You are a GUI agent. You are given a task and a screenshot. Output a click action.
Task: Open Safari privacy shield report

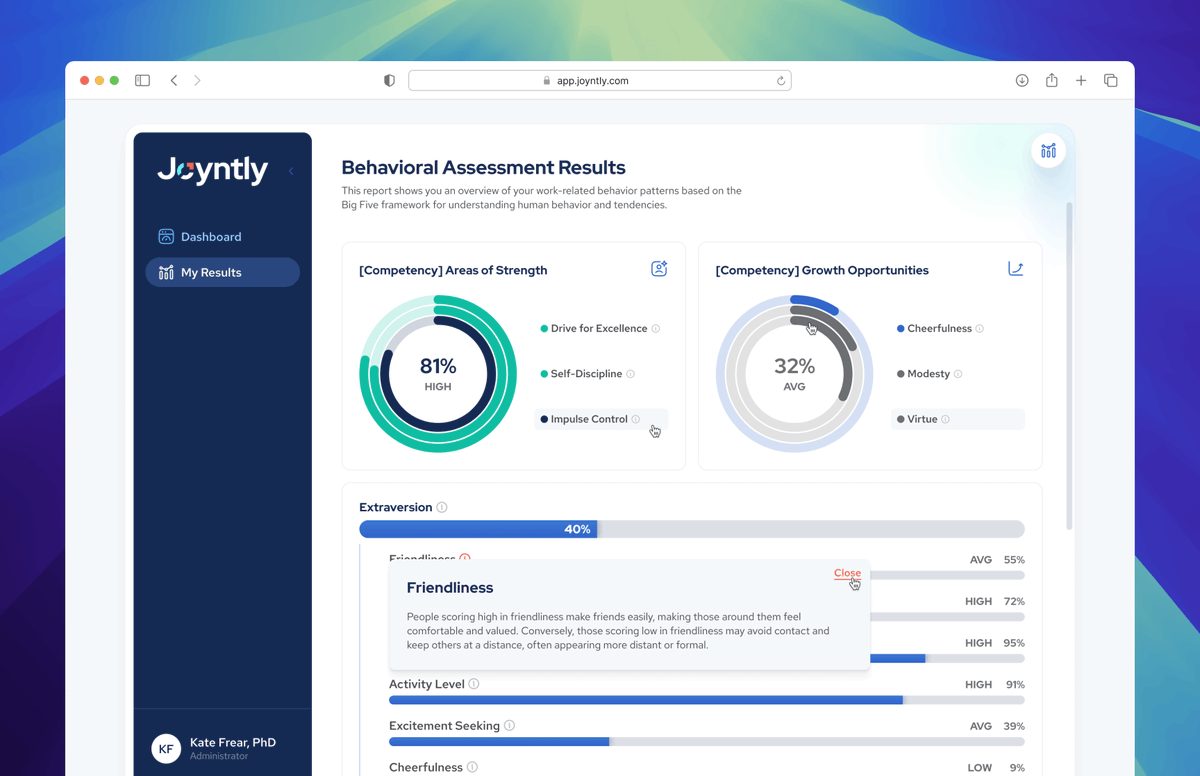[390, 81]
